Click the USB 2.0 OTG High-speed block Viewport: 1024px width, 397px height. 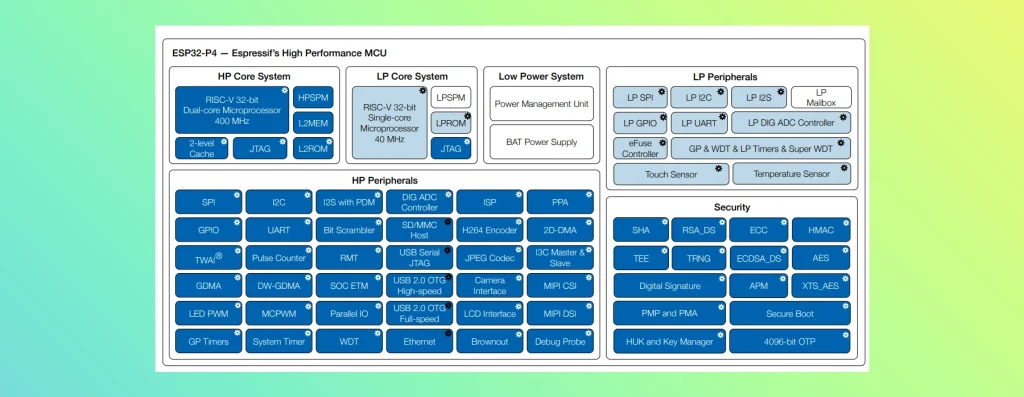click(419, 285)
